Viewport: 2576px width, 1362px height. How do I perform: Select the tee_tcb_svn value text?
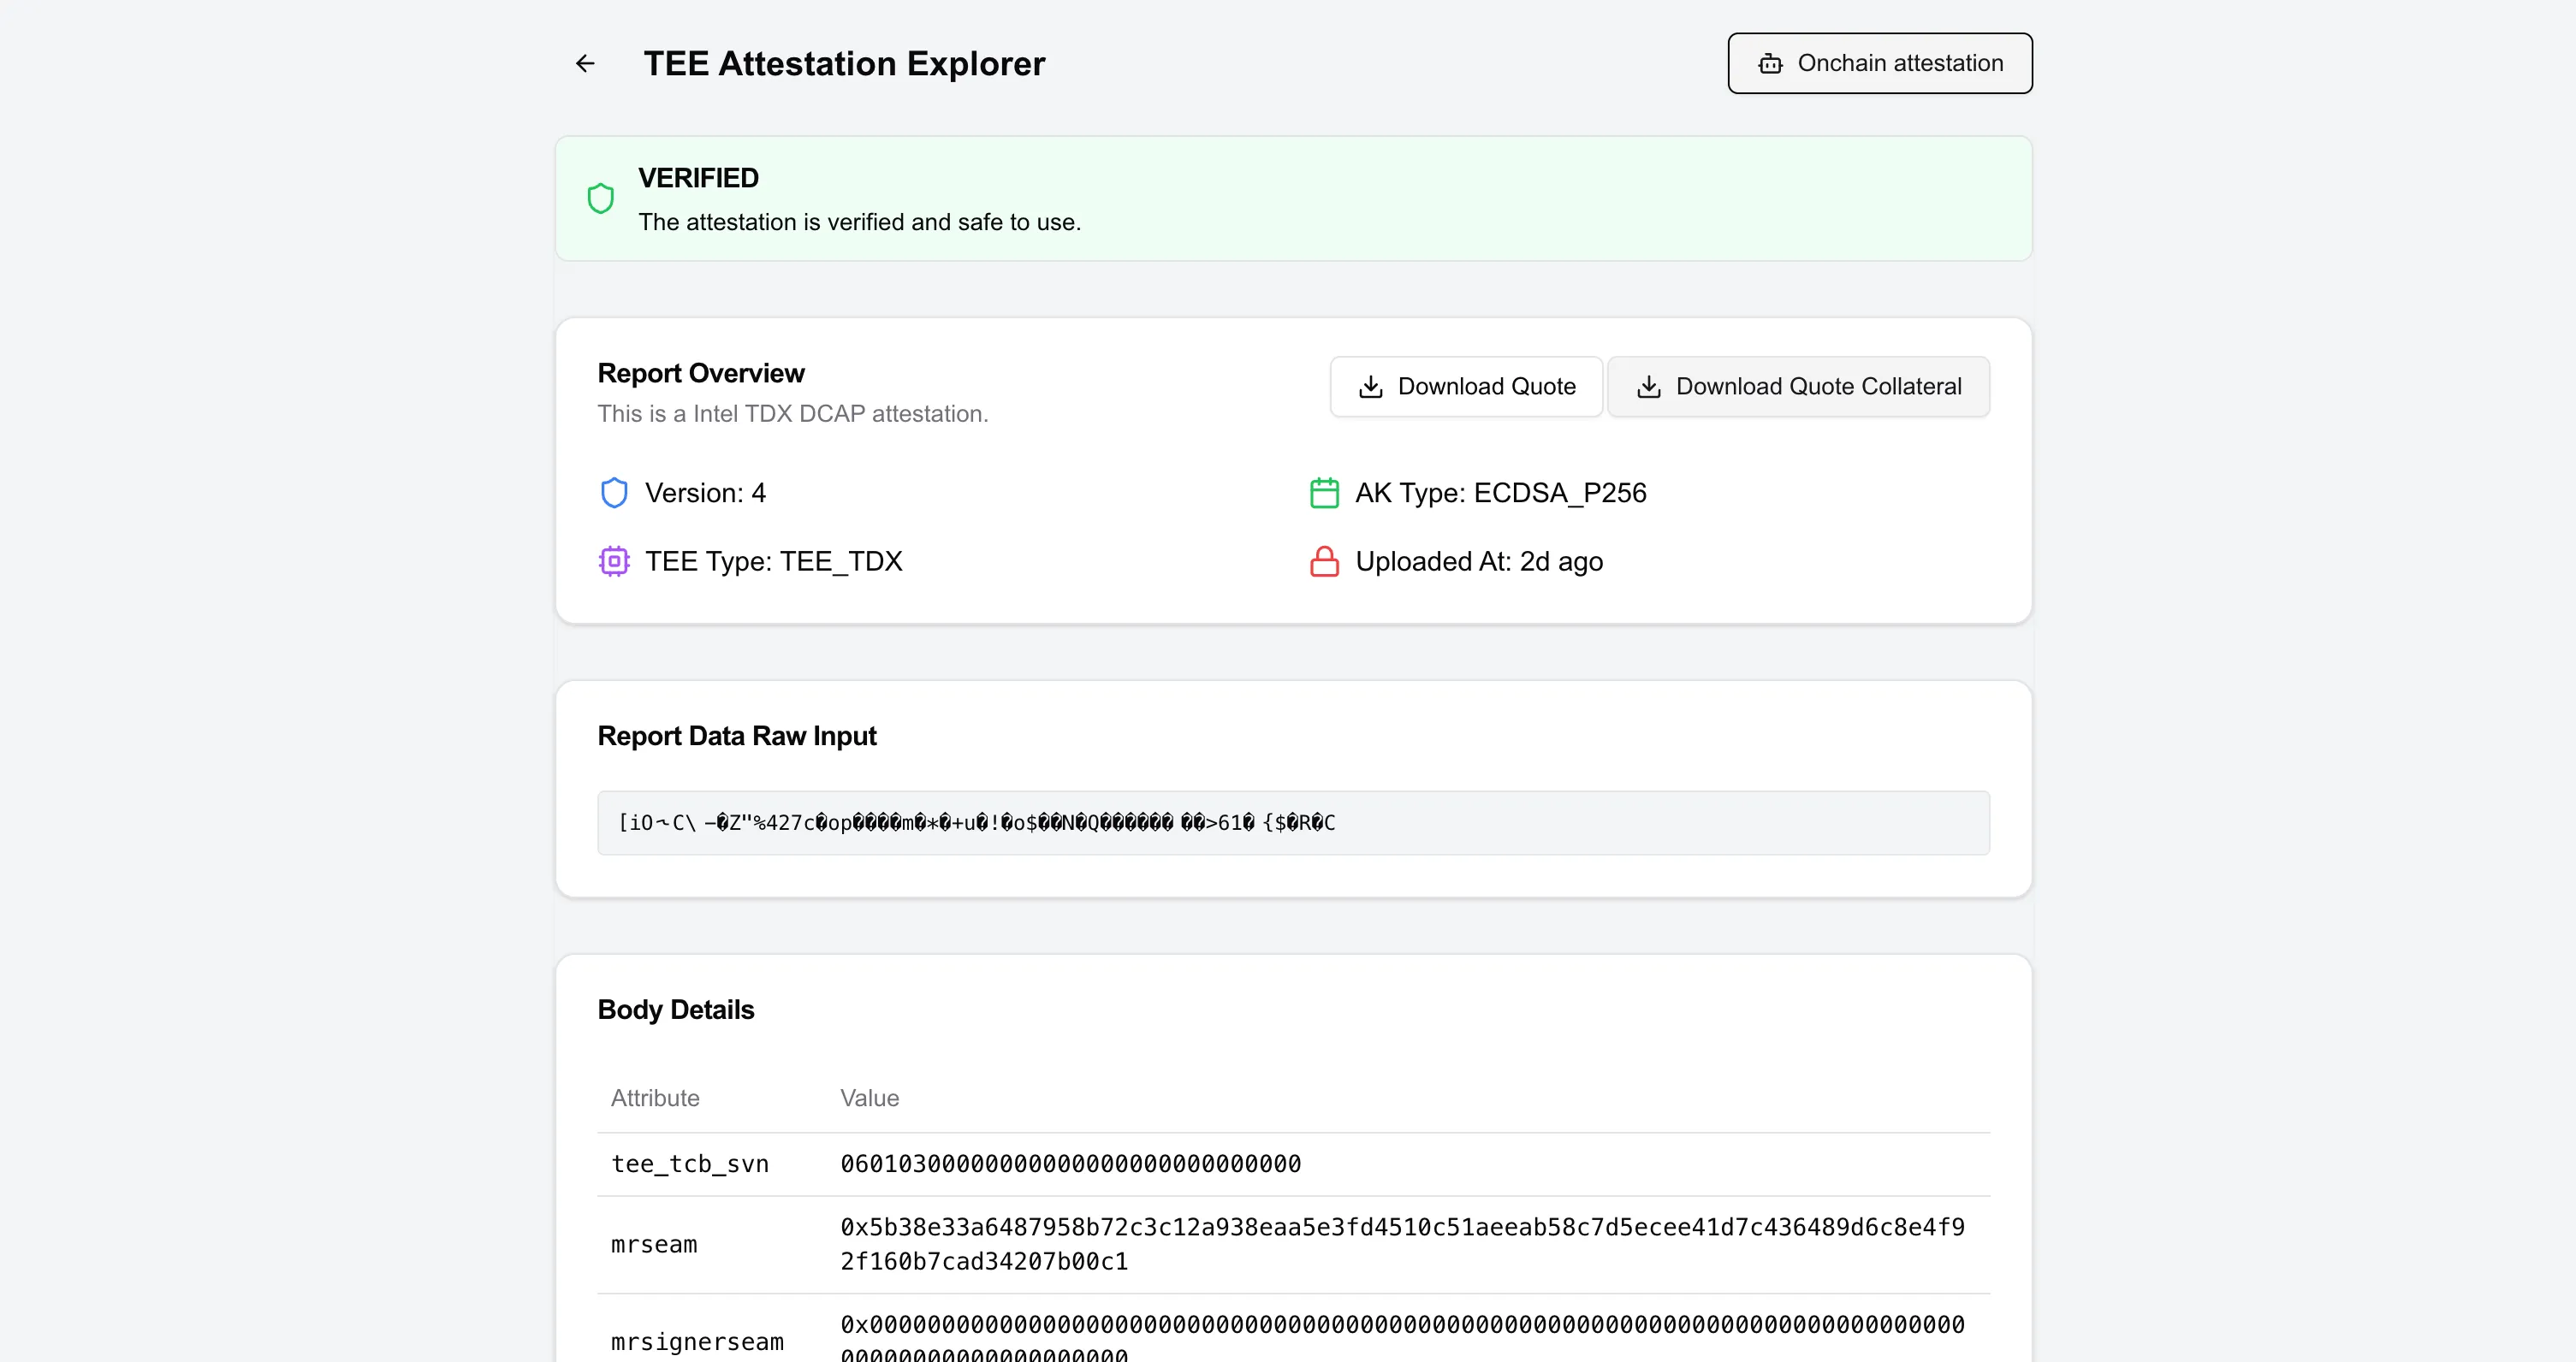[1070, 1164]
